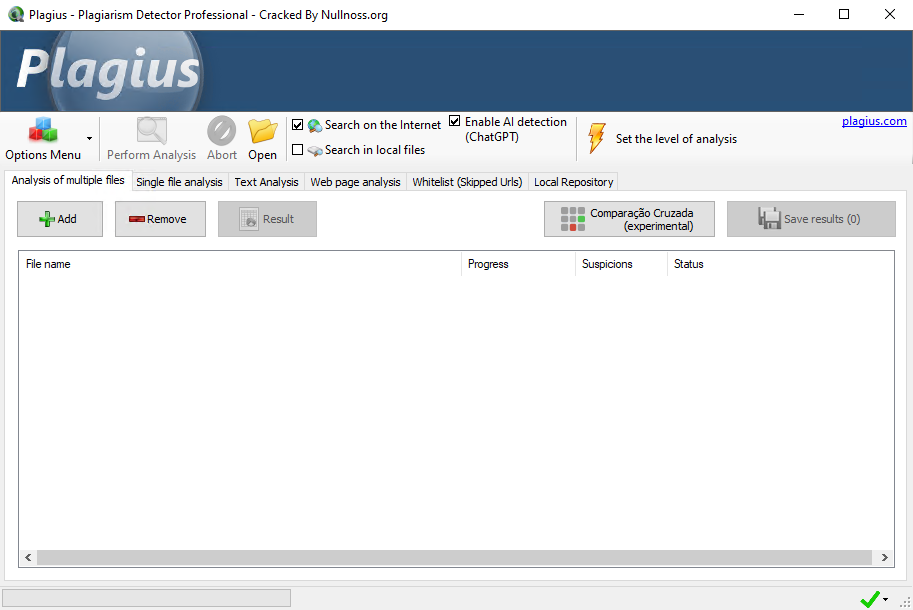Switch to Single file analysis tab
913x610 pixels.
(x=179, y=182)
